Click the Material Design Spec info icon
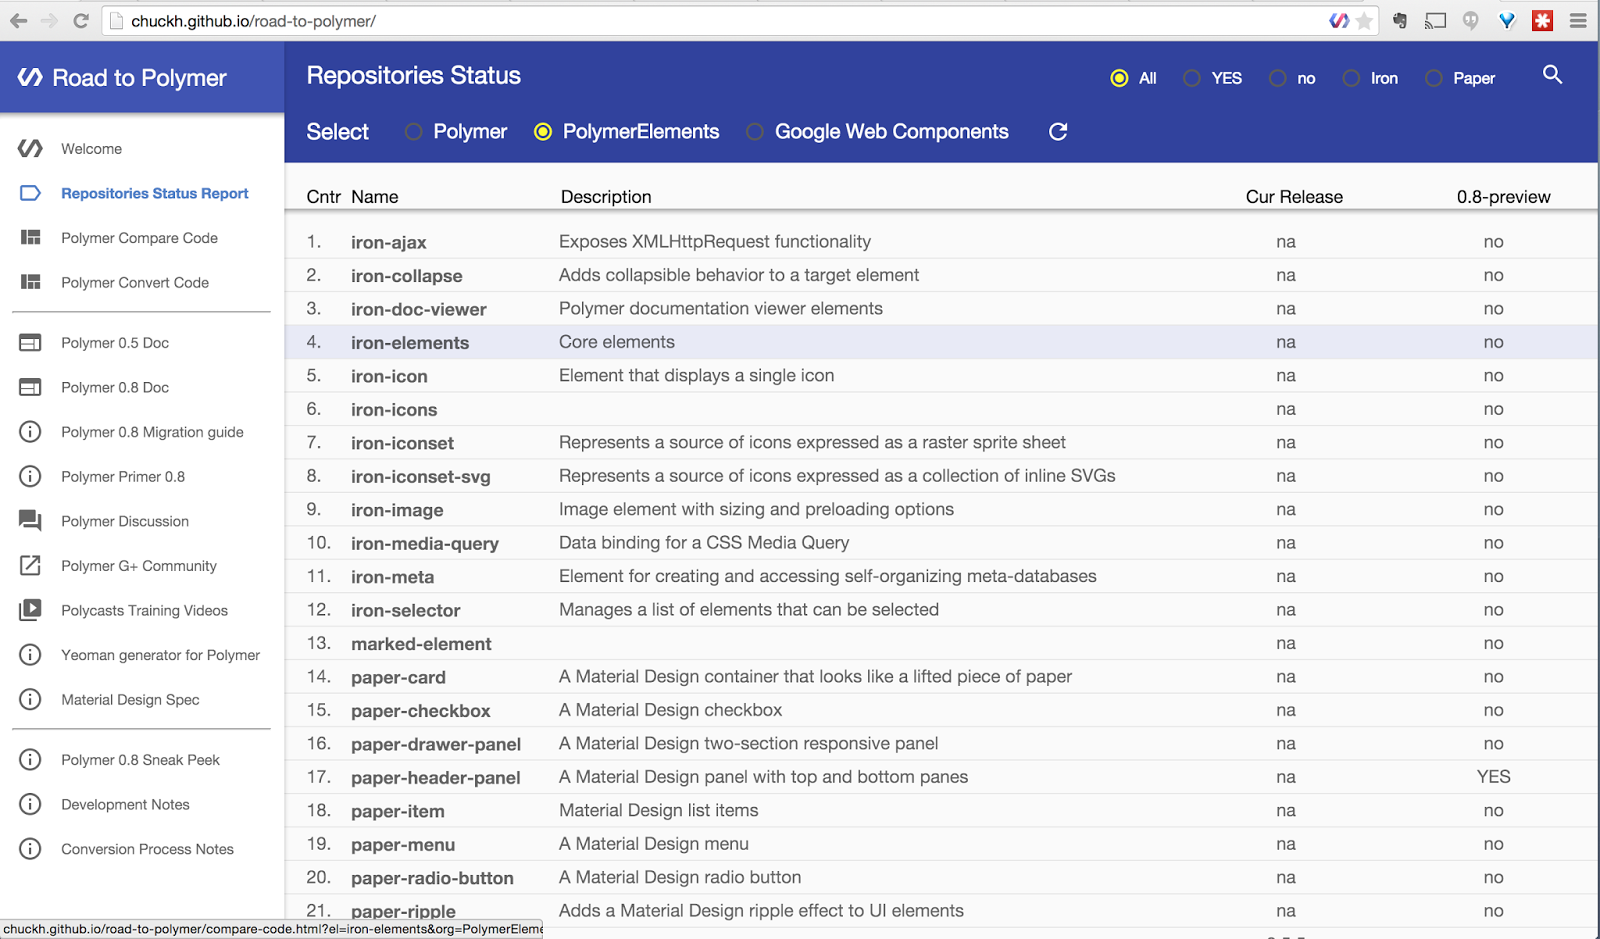This screenshot has width=1600, height=939. pos(30,700)
